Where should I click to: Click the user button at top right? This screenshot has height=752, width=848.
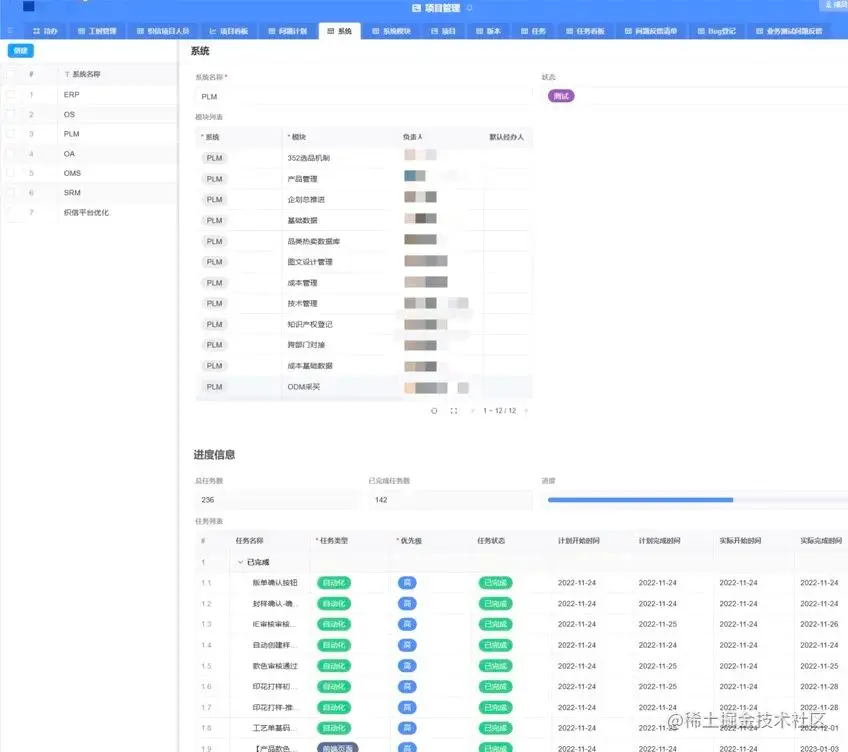click(x=836, y=5)
